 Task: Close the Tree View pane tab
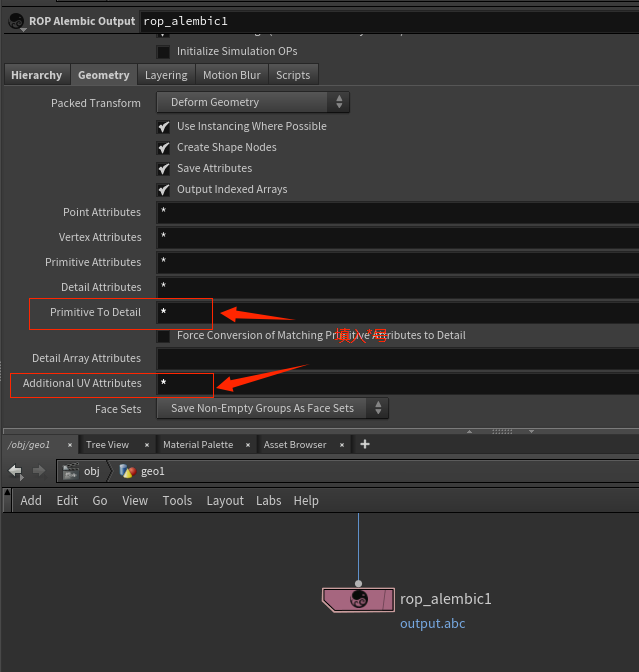pos(145,445)
